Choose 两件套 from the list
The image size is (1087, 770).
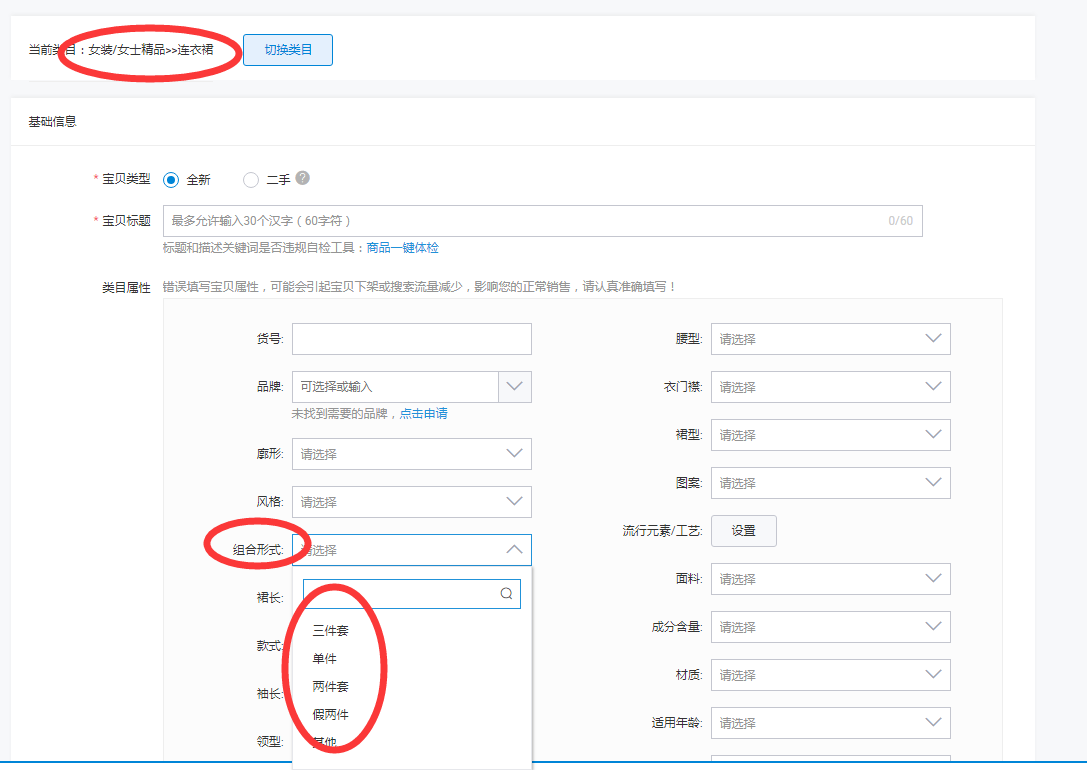(x=330, y=686)
